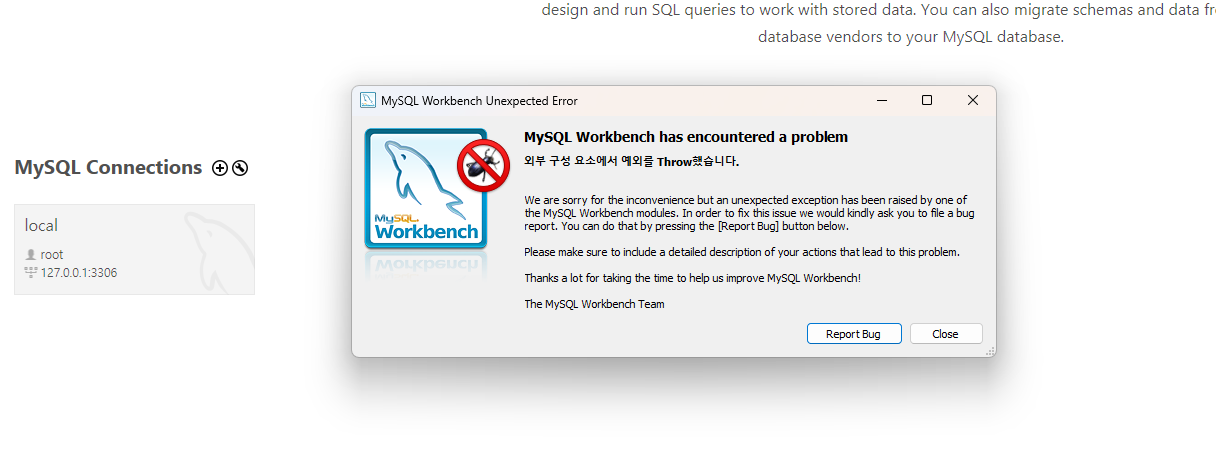Click the MySQL Workbench dolphin bug logo
1216x473 pixels.
[x=437, y=189]
